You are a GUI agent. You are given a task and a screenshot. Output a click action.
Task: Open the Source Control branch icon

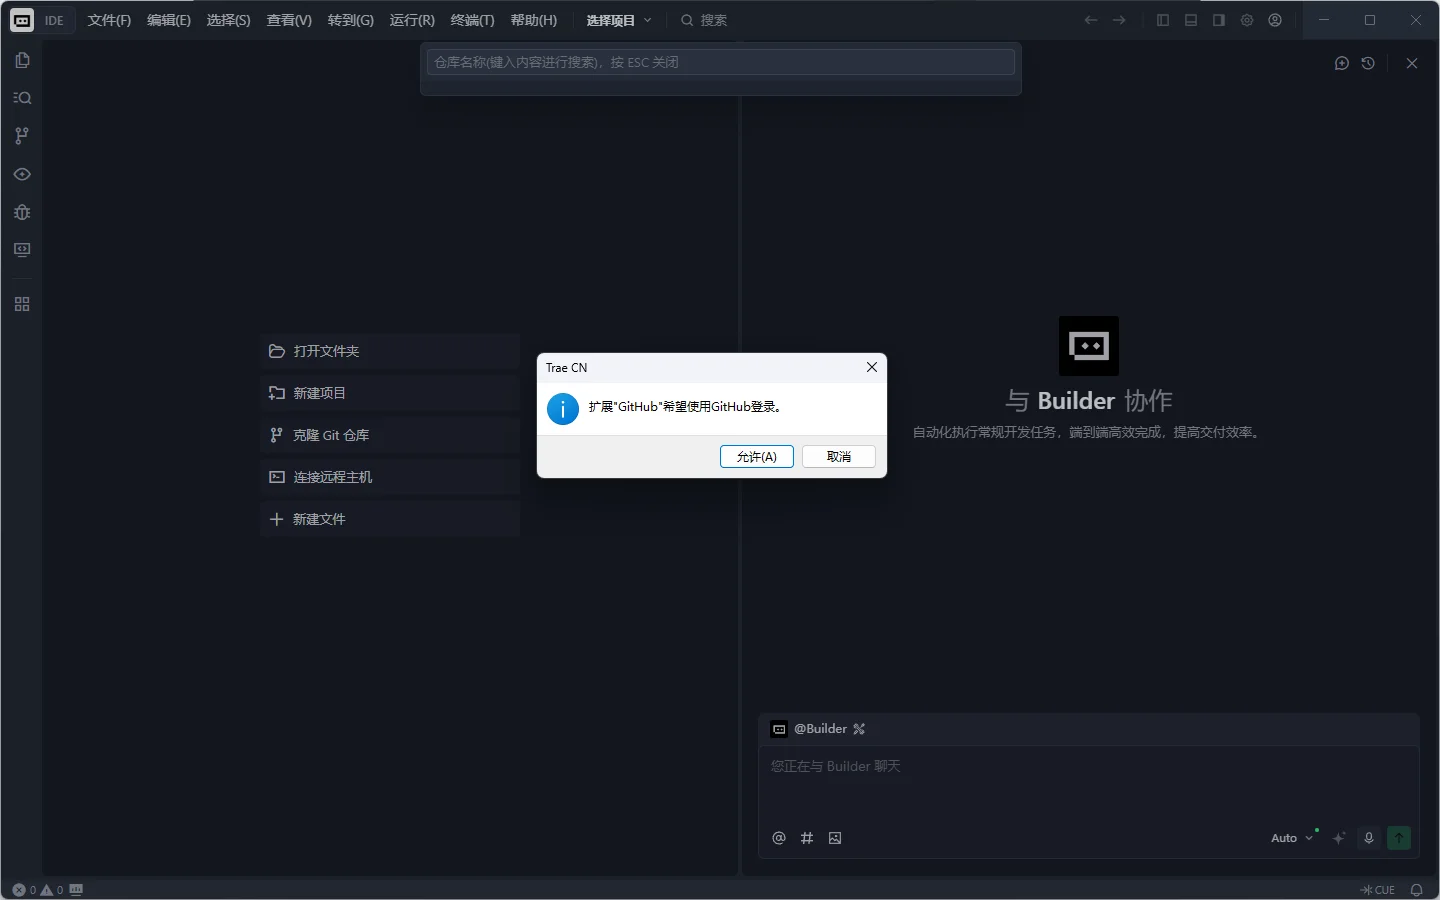click(x=22, y=136)
